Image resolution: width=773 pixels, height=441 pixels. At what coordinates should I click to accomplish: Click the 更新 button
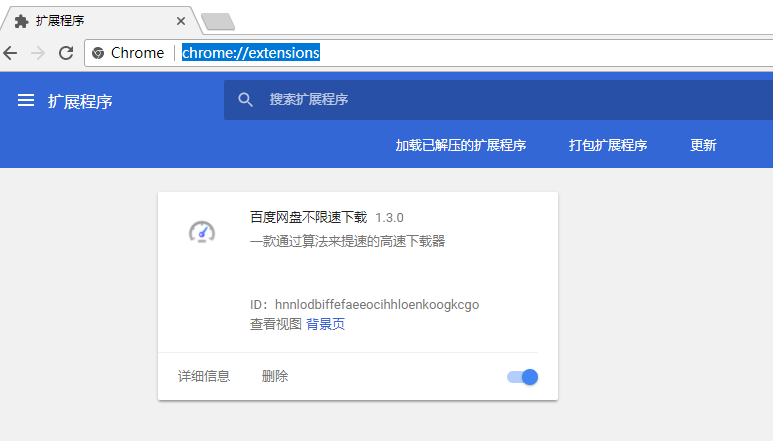(703, 145)
